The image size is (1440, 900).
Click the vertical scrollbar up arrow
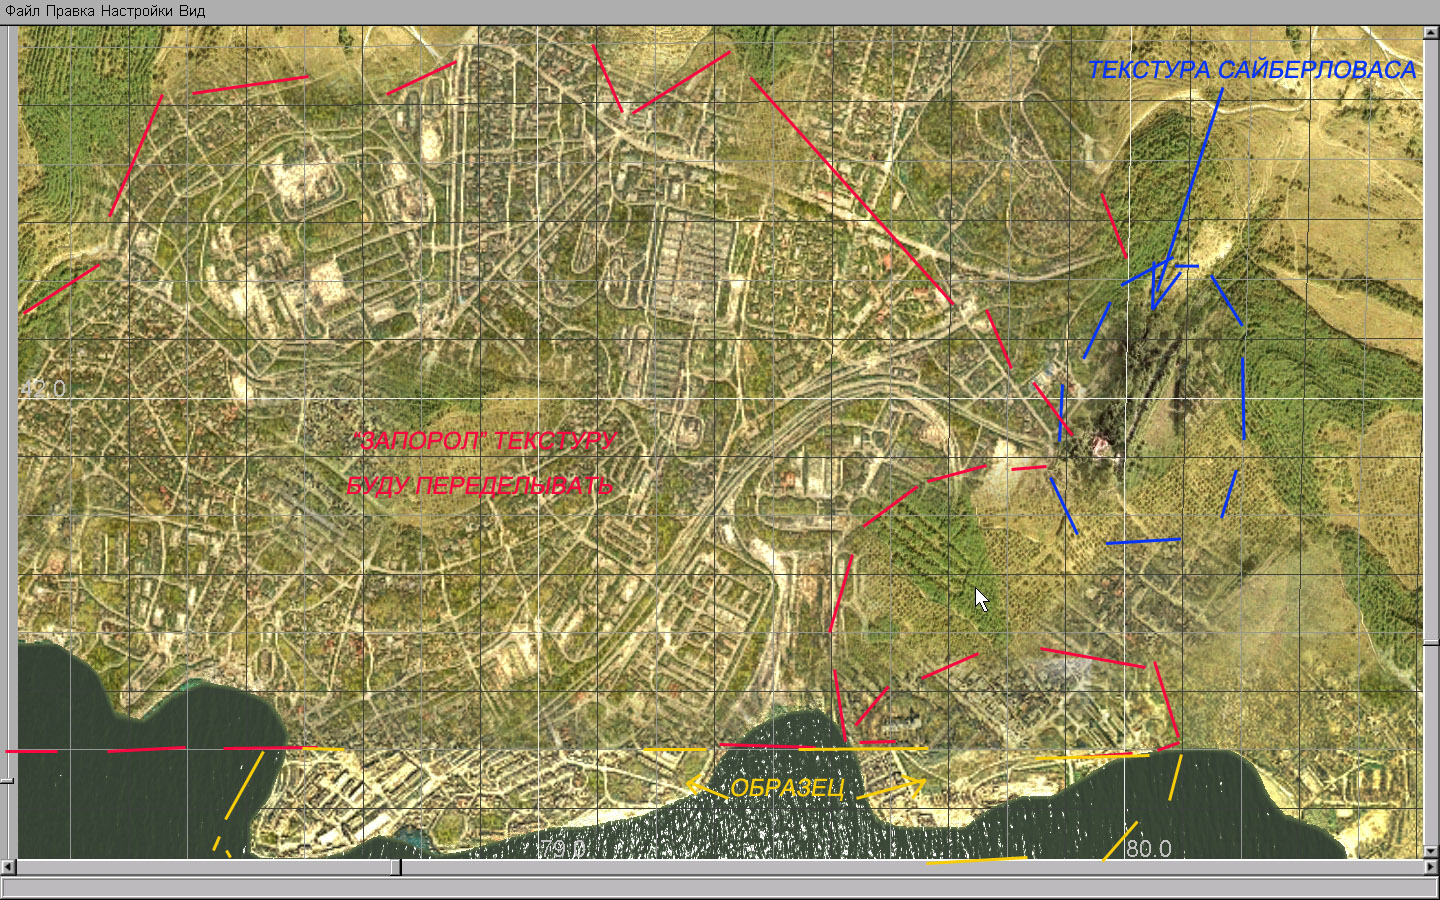1431,33
